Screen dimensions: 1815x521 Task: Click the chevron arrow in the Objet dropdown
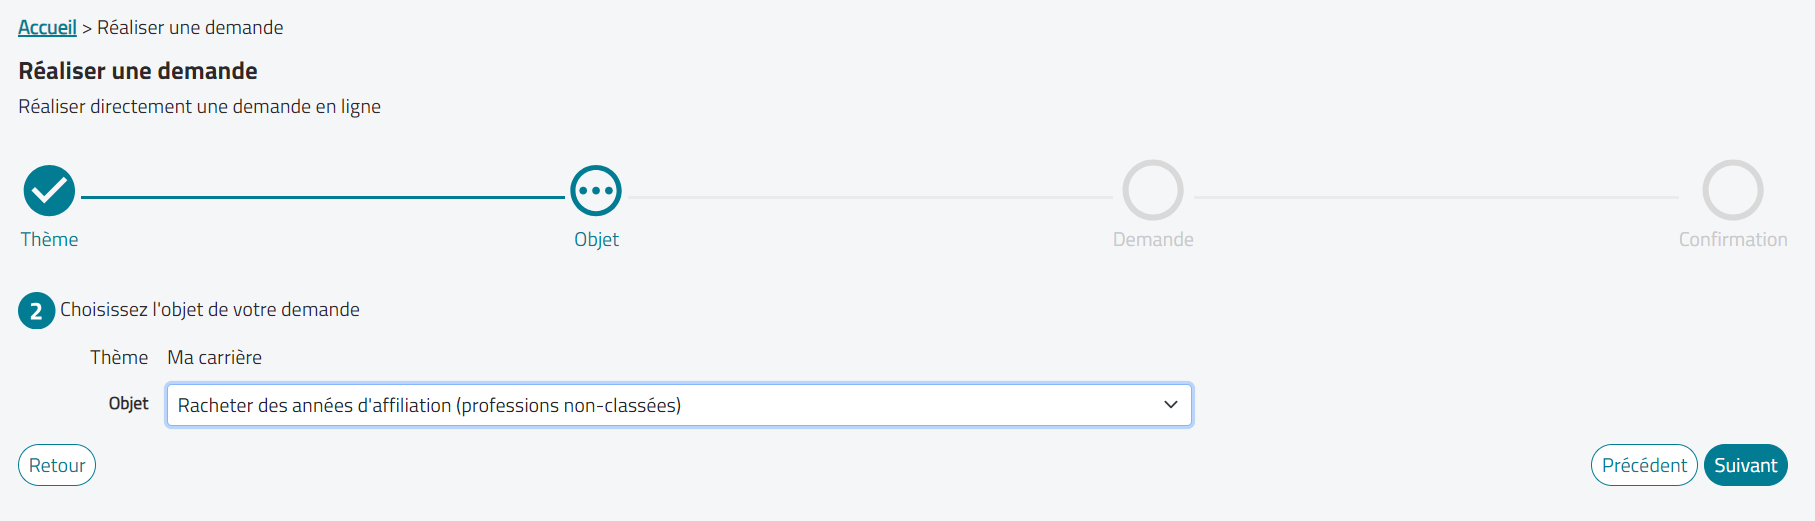(x=1171, y=405)
